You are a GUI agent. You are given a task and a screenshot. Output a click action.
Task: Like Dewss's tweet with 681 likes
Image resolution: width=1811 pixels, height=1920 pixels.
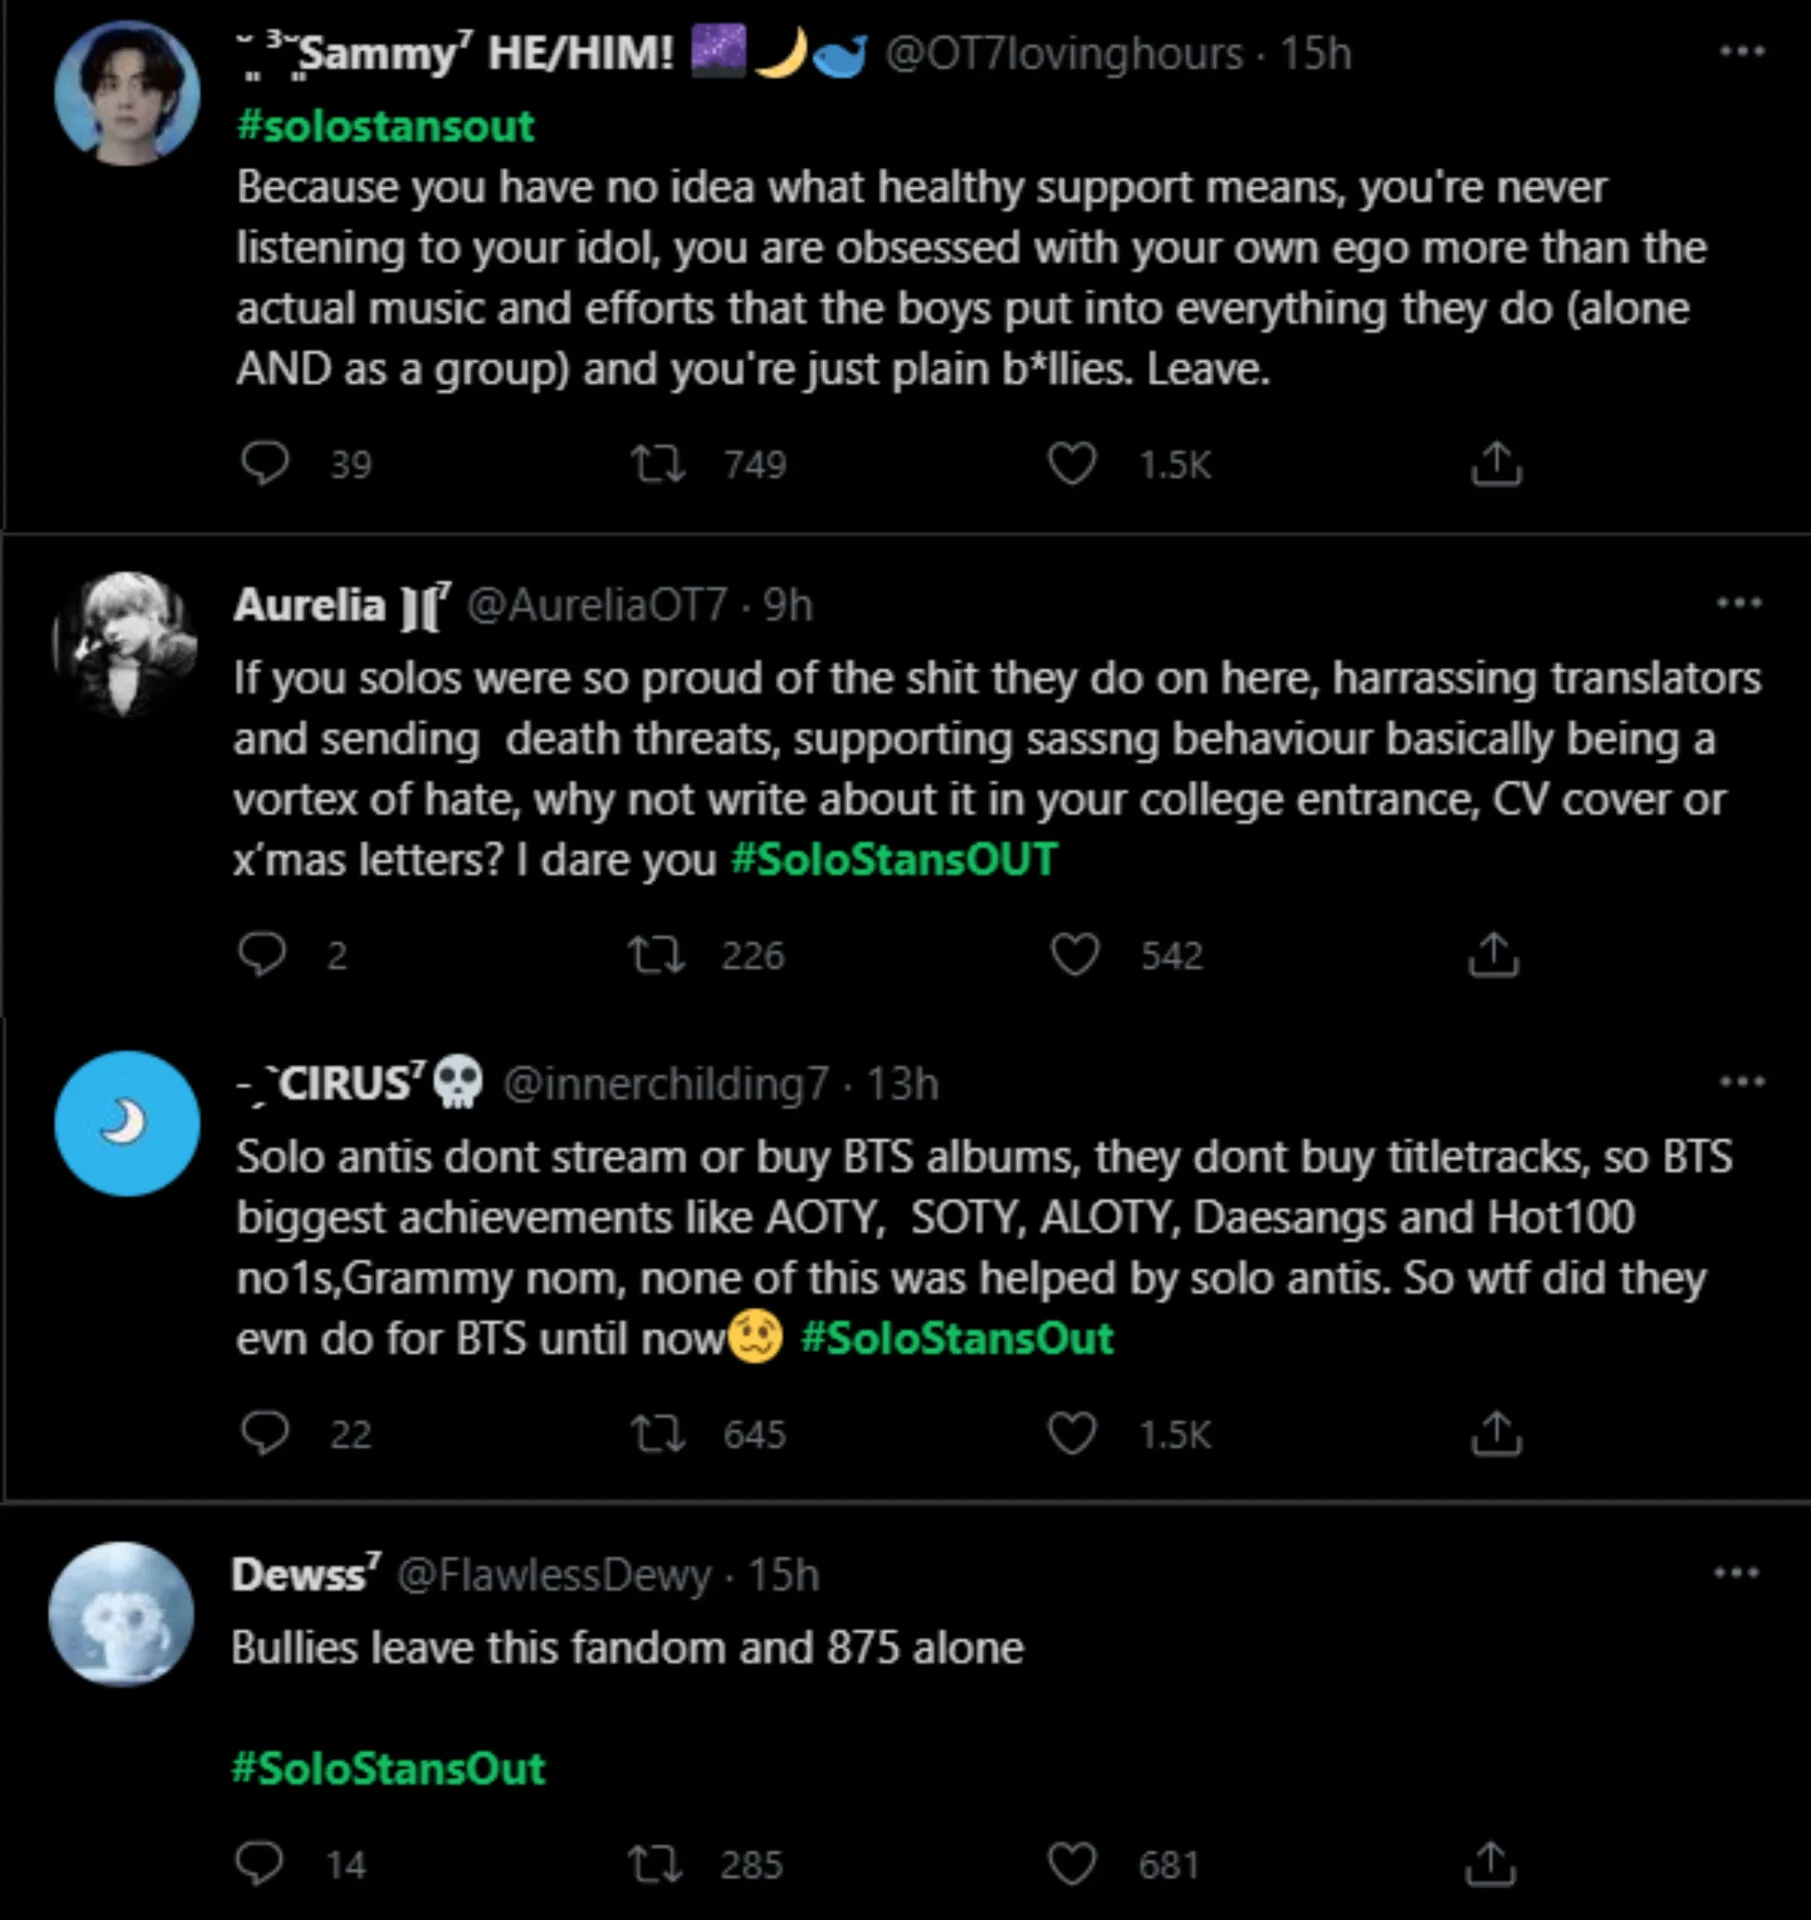1071,1864
